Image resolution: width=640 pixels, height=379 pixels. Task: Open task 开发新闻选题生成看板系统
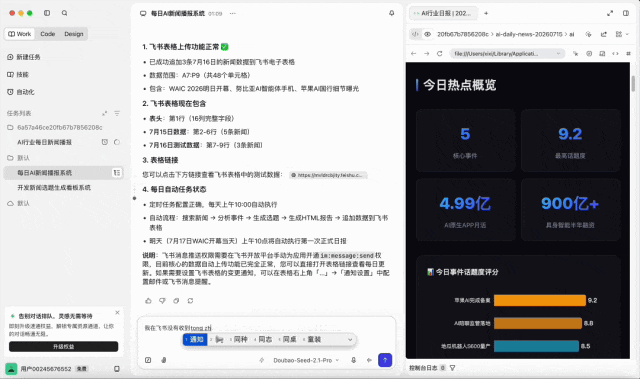click(54, 188)
